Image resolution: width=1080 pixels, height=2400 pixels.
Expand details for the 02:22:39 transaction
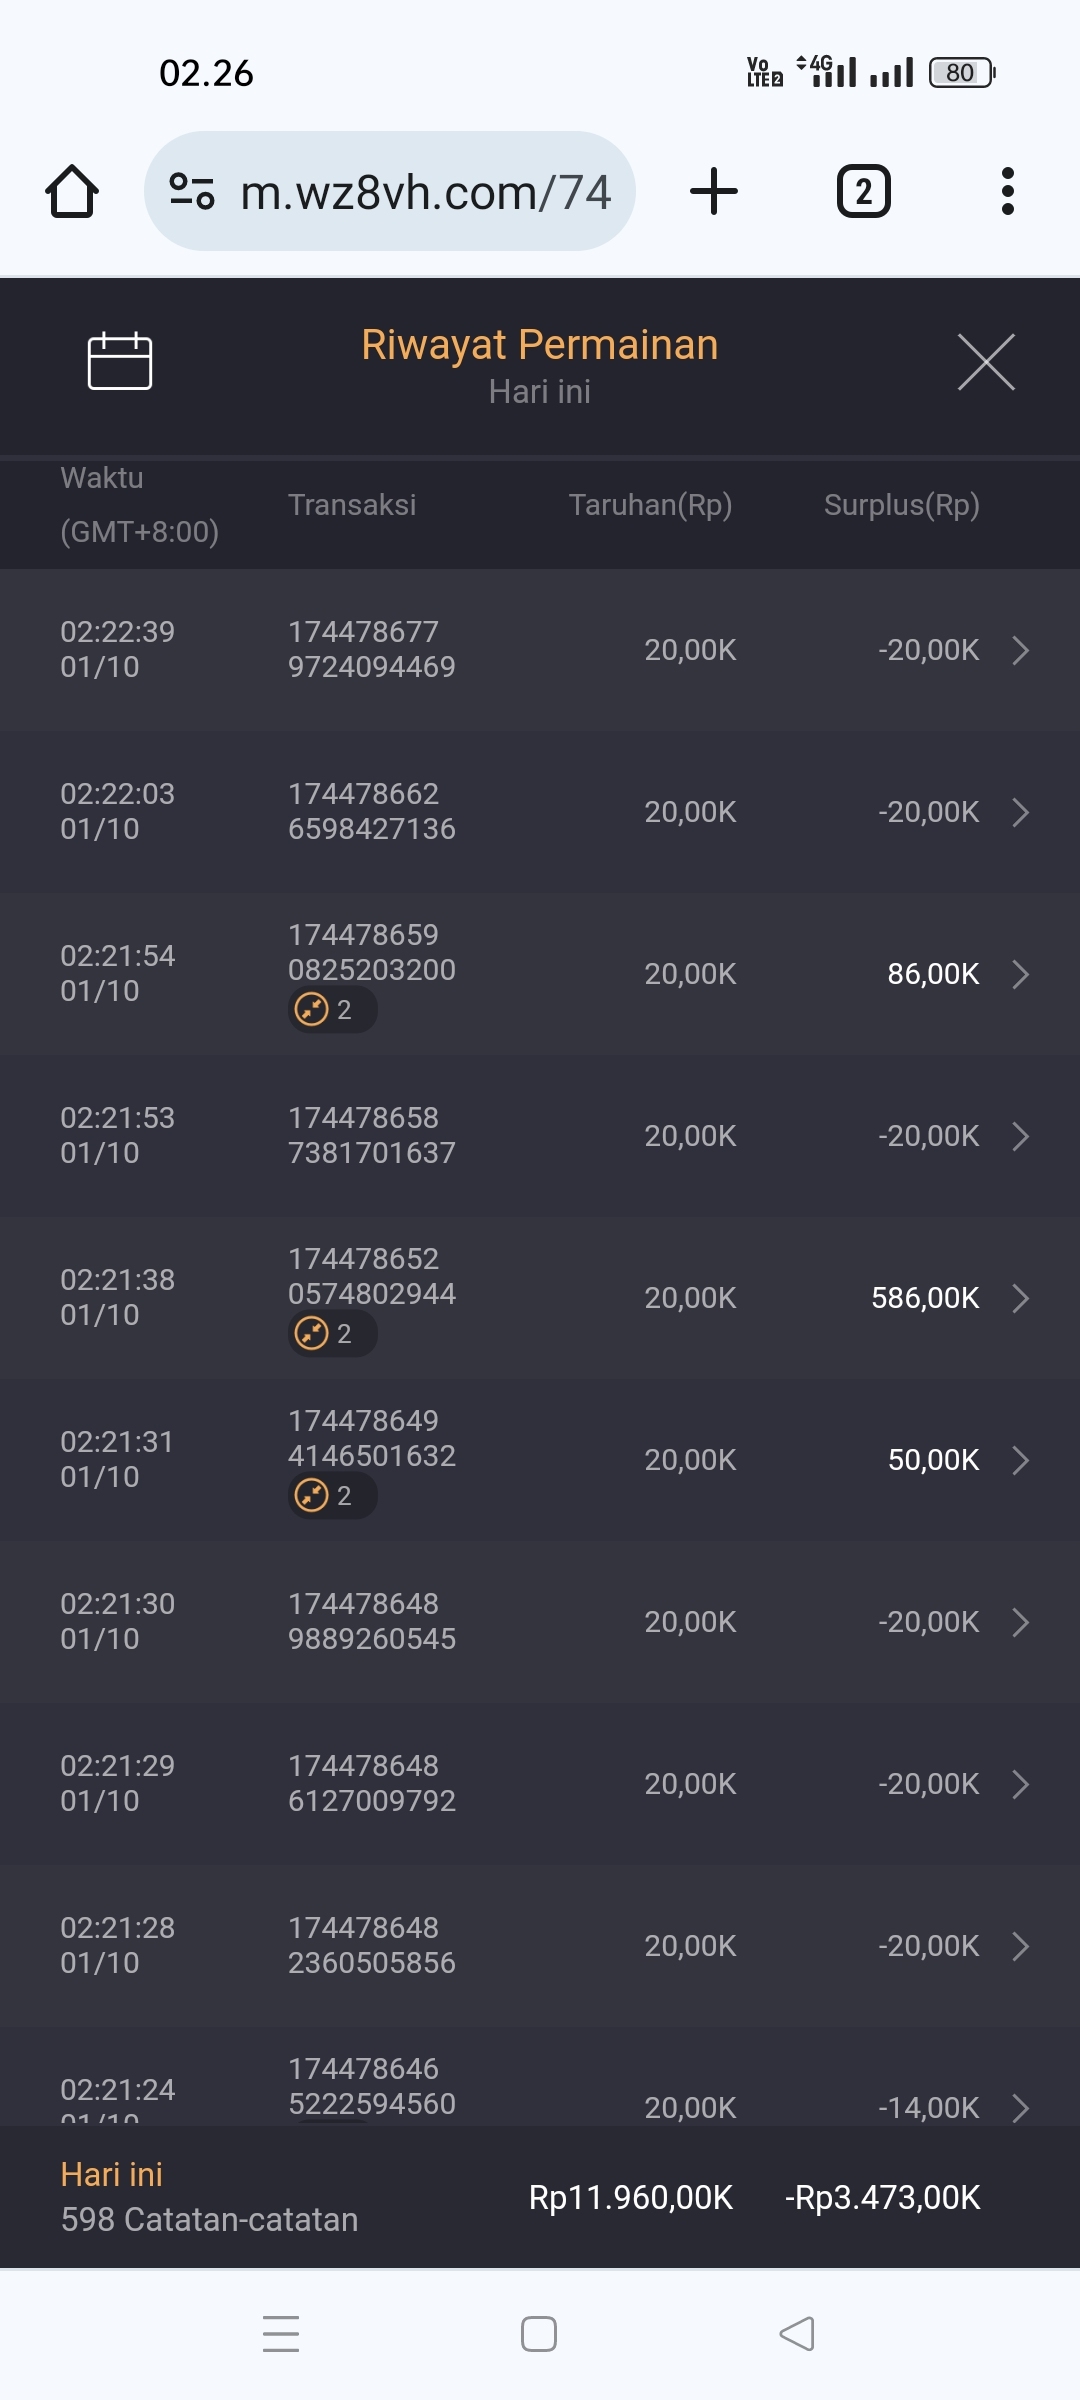tap(1020, 650)
